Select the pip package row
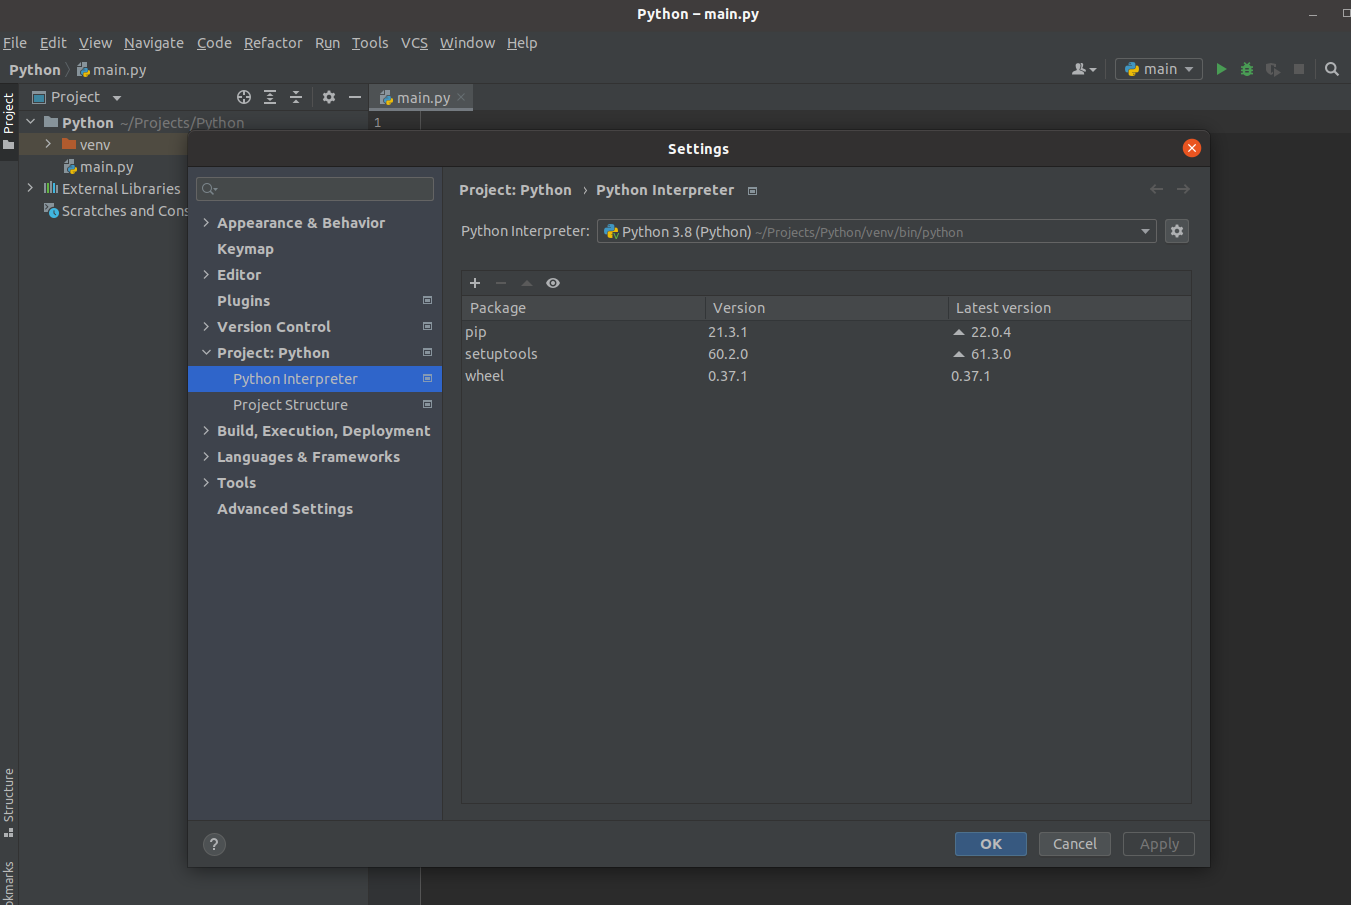The image size is (1351, 905). point(826,332)
